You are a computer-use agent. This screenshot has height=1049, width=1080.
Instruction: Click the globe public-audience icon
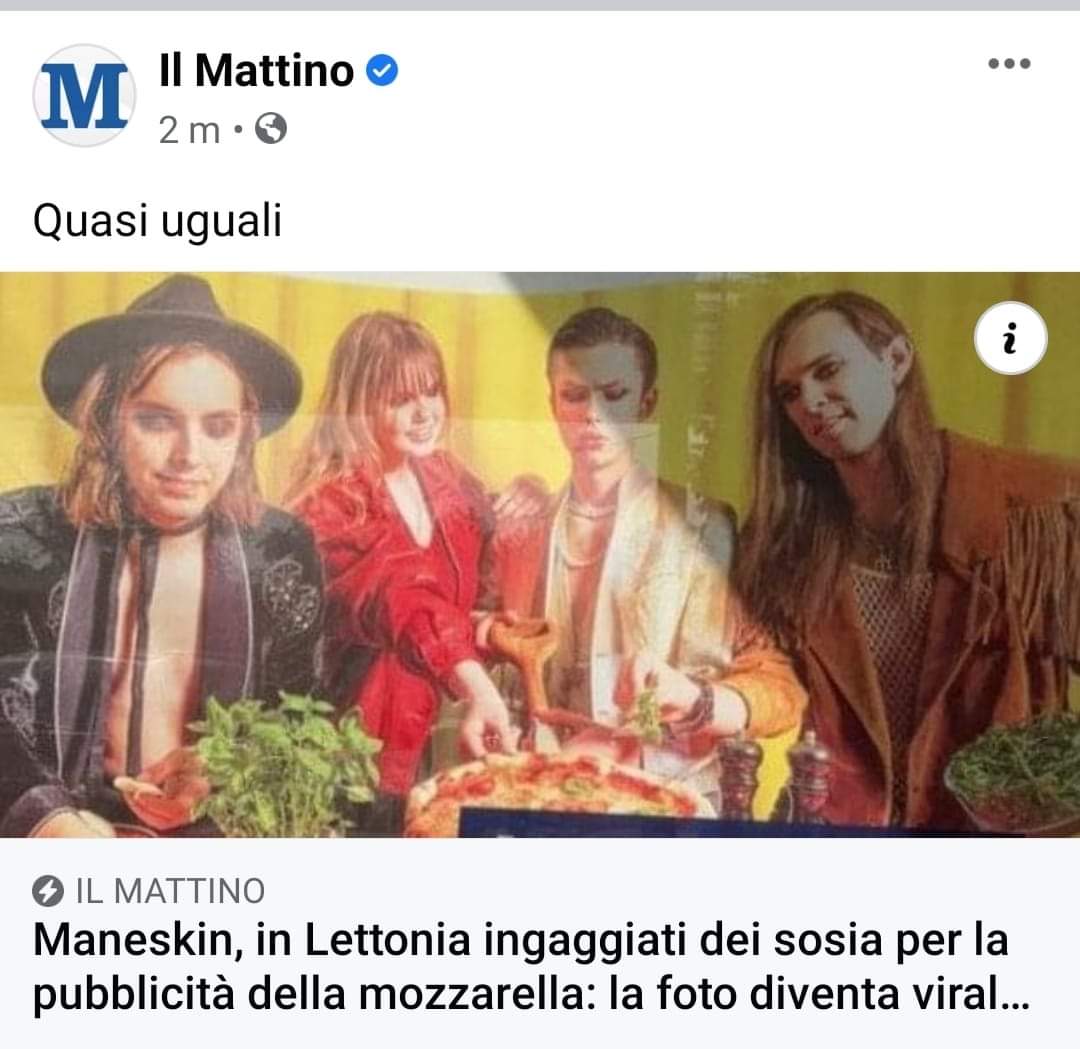[271, 129]
